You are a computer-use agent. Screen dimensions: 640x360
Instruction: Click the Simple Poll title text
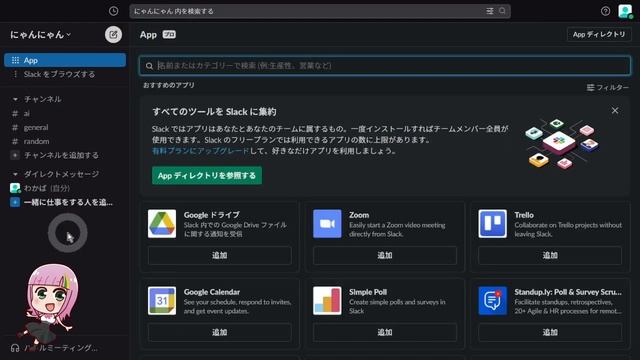tap(368, 292)
